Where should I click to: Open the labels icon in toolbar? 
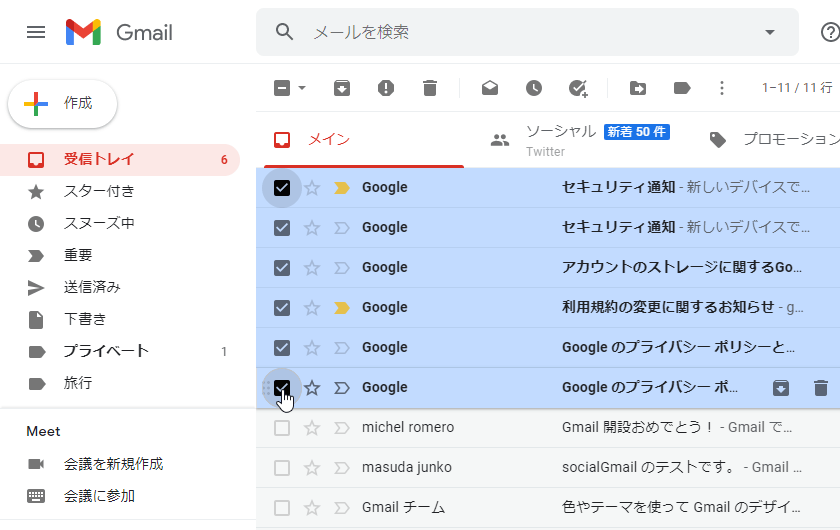pos(681,88)
